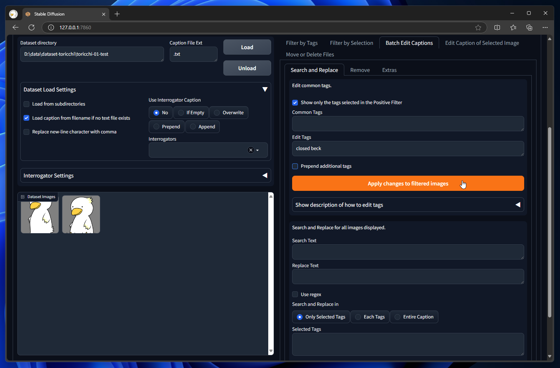Choose Each Tags option
The width and height of the screenshot is (560, 368).
coord(370,317)
